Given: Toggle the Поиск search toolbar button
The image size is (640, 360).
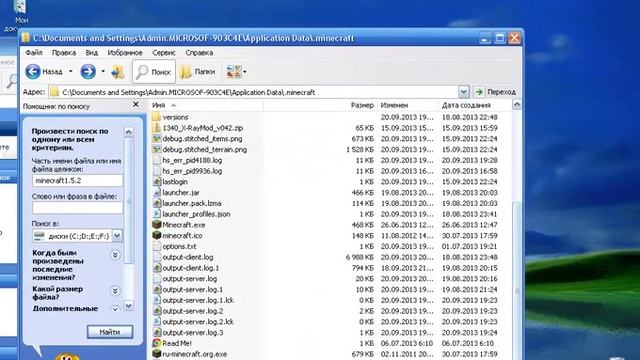Looking at the screenshot, I should pyautogui.click(x=154, y=72).
